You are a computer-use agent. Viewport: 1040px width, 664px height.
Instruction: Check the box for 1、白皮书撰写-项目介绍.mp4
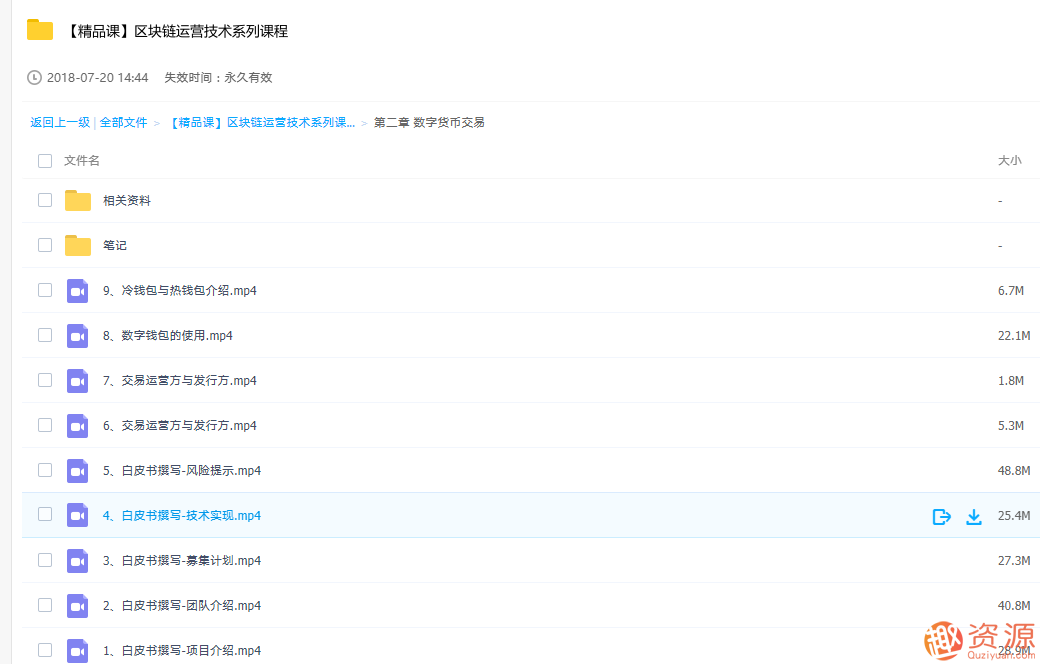tap(45, 650)
